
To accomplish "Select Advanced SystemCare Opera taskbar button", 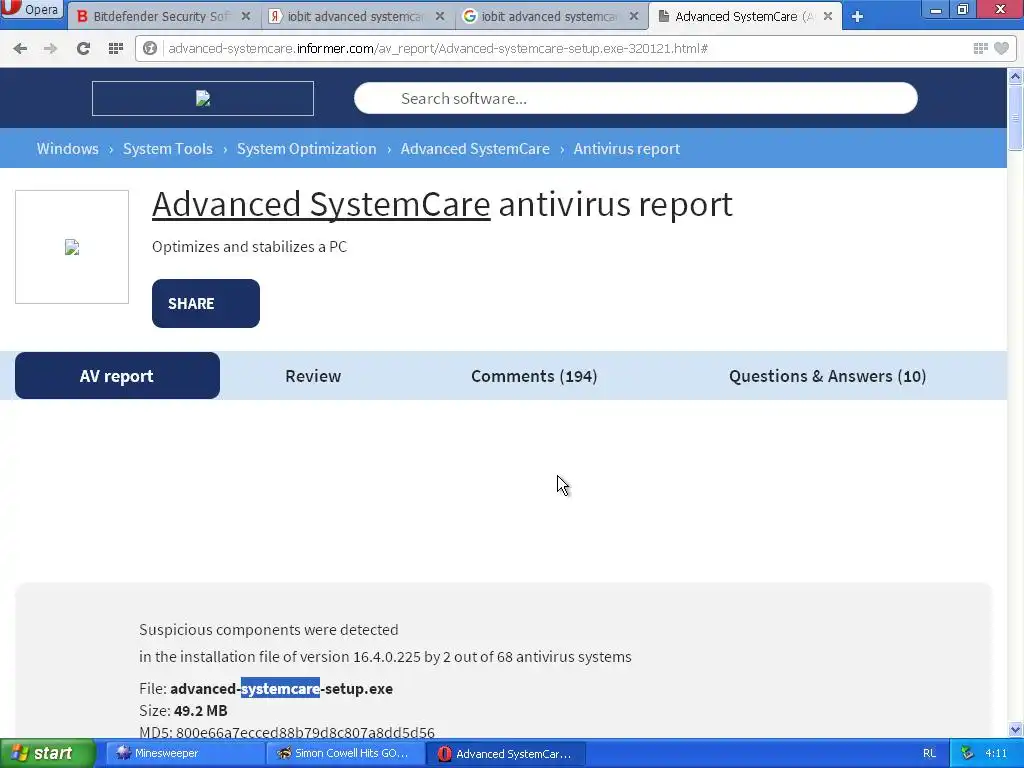I will coord(507,754).
